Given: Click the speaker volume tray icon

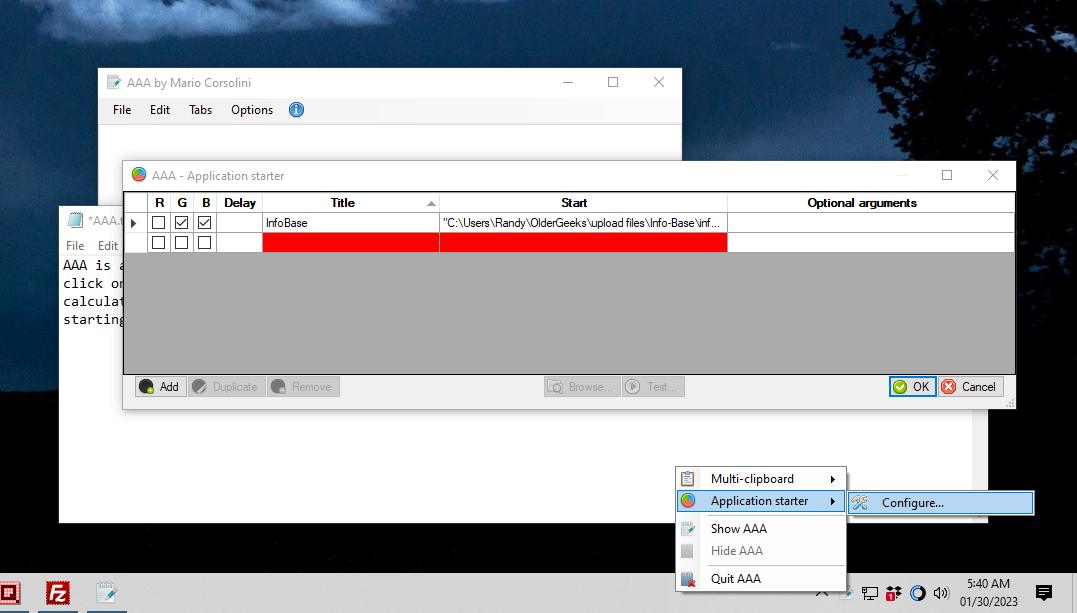Looking at the screenshot, I should pyautogui.click(x=941, y=593).
